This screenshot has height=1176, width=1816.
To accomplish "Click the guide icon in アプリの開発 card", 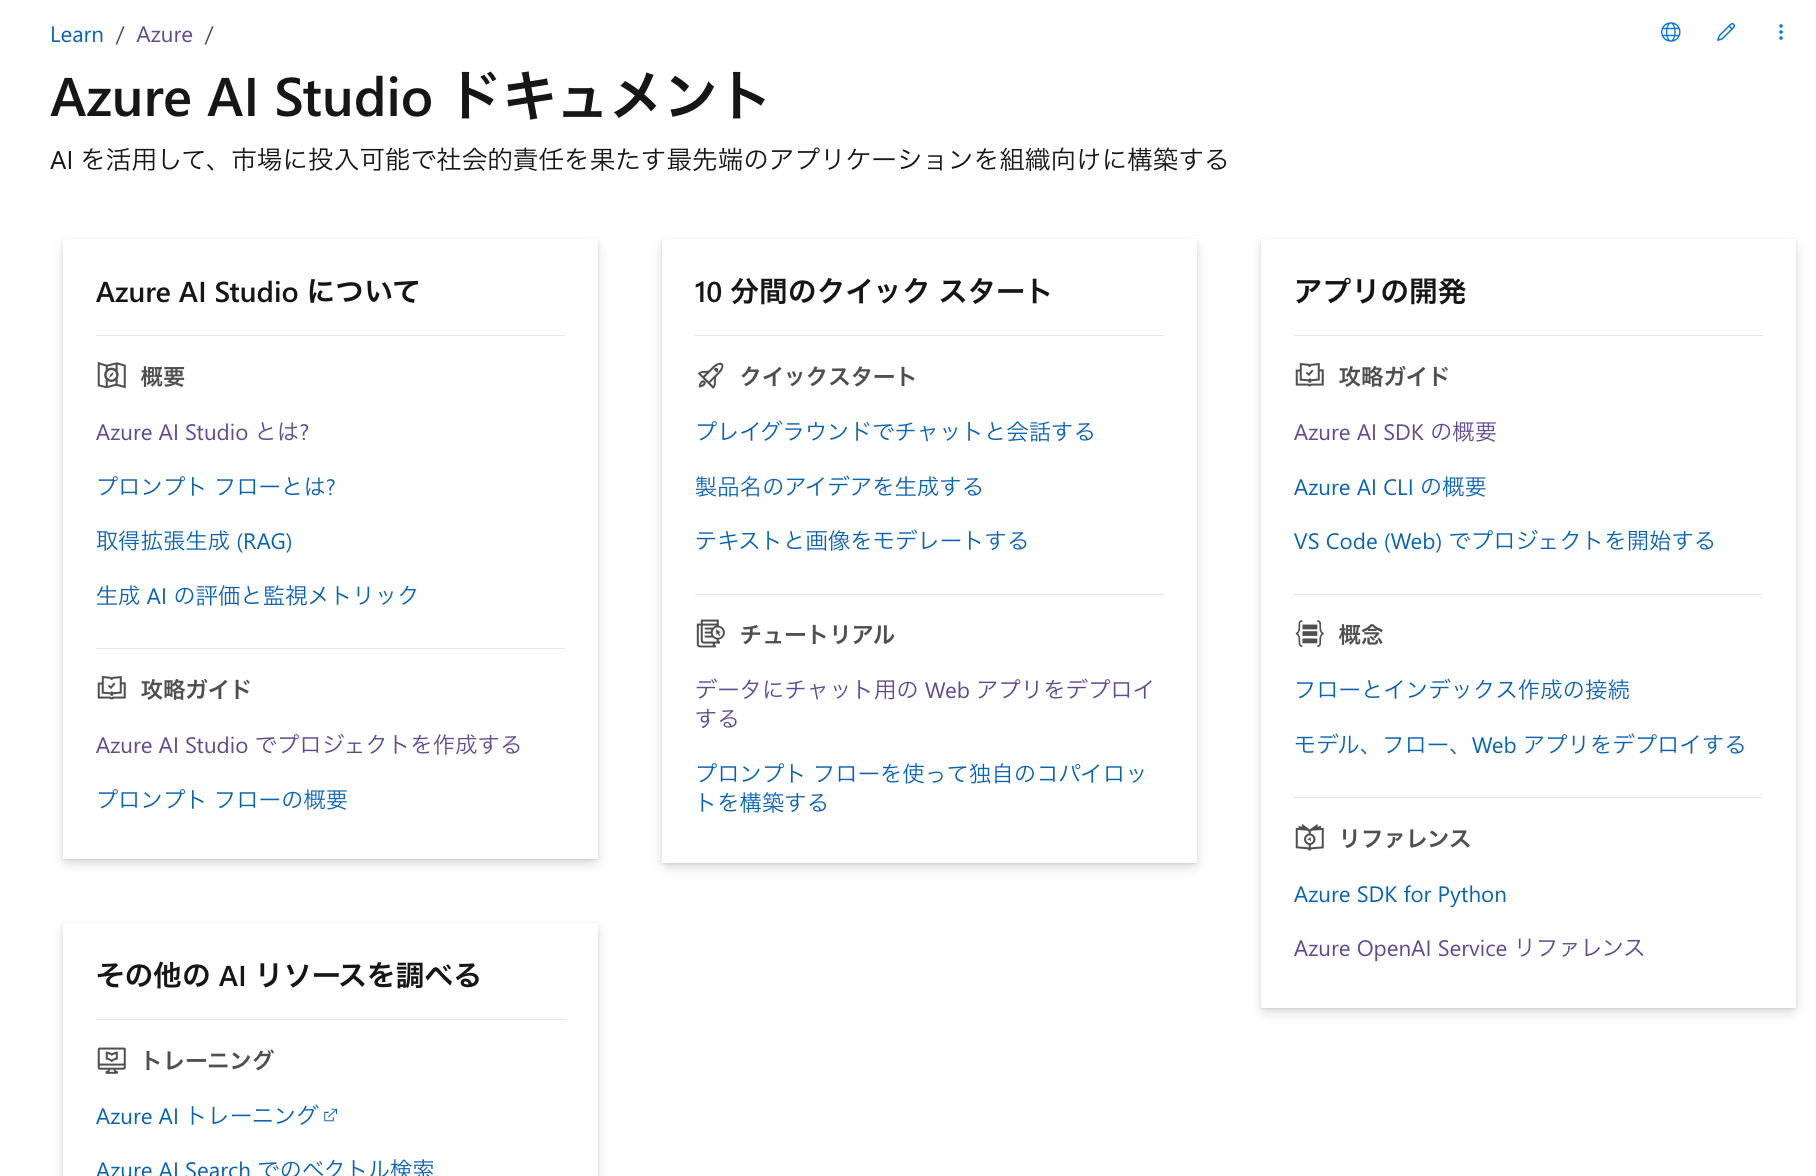I will tap(1309, 375).
